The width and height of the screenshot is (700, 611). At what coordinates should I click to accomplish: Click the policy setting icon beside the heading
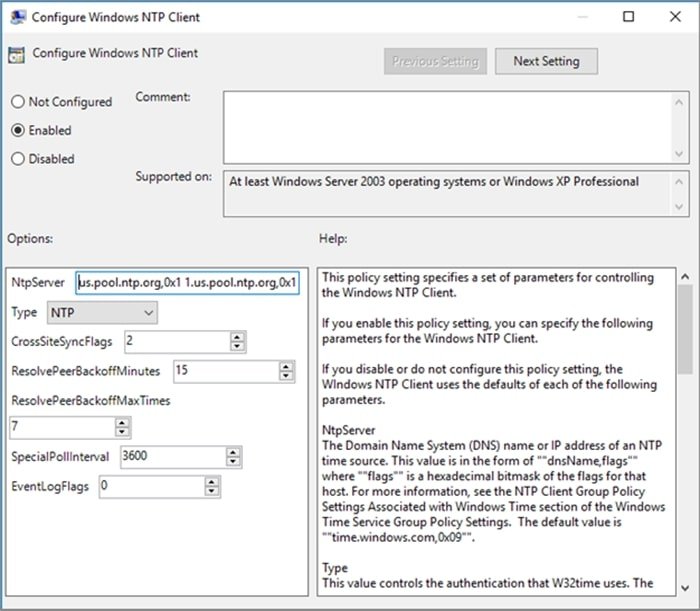pyautogui.click(x=17, y=56)
